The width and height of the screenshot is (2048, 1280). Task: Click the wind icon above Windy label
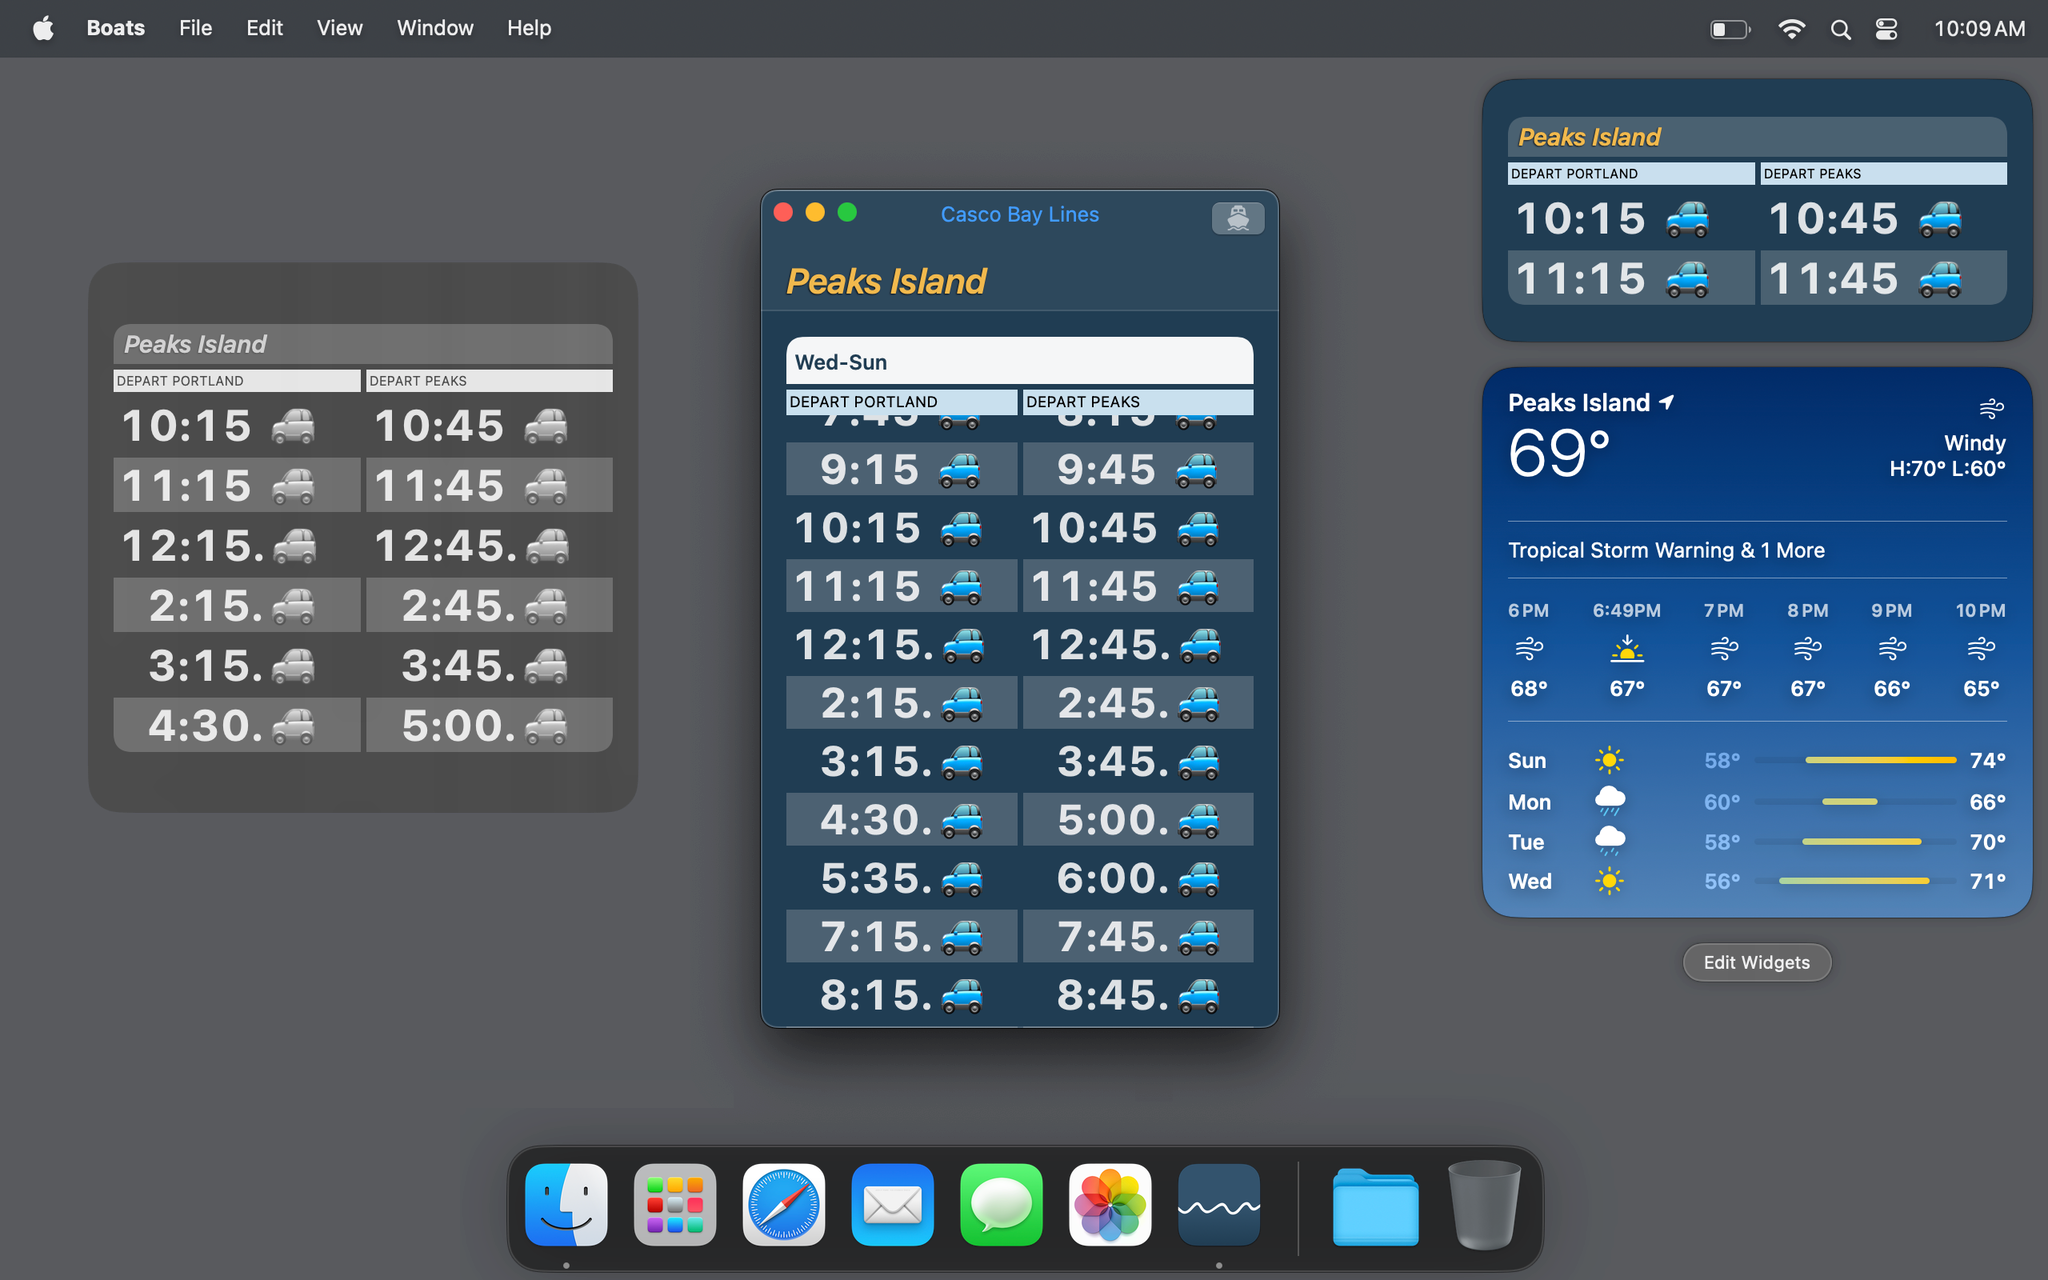coord(1991,408)
